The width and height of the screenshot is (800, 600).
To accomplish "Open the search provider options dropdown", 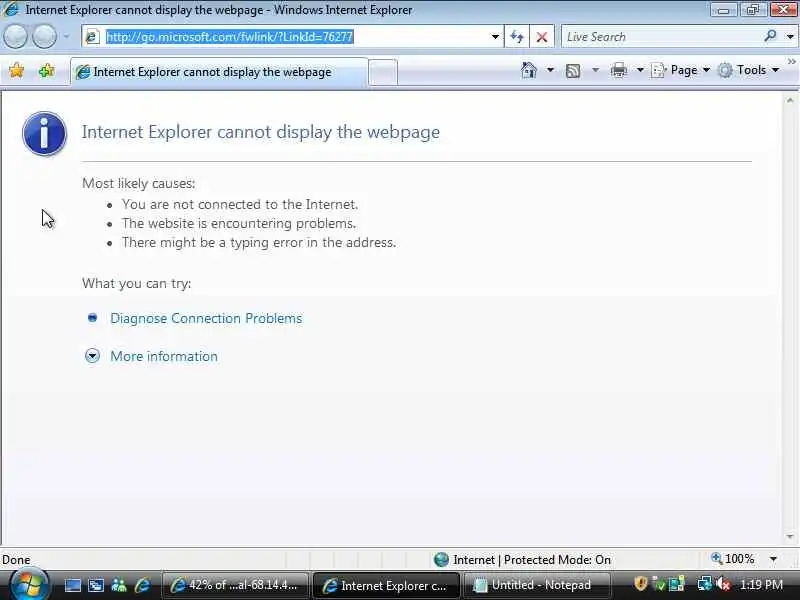I will point(790,37).
